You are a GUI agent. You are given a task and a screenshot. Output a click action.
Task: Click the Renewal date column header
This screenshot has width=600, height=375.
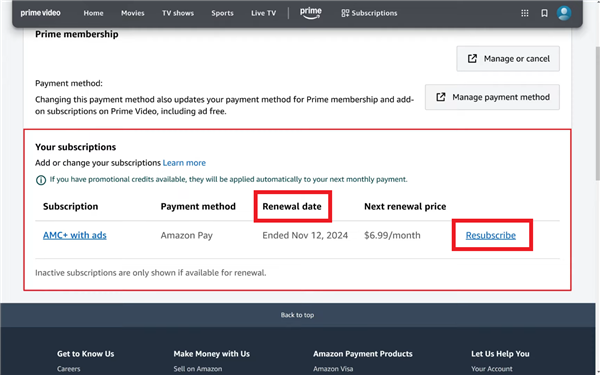(292, 206)
